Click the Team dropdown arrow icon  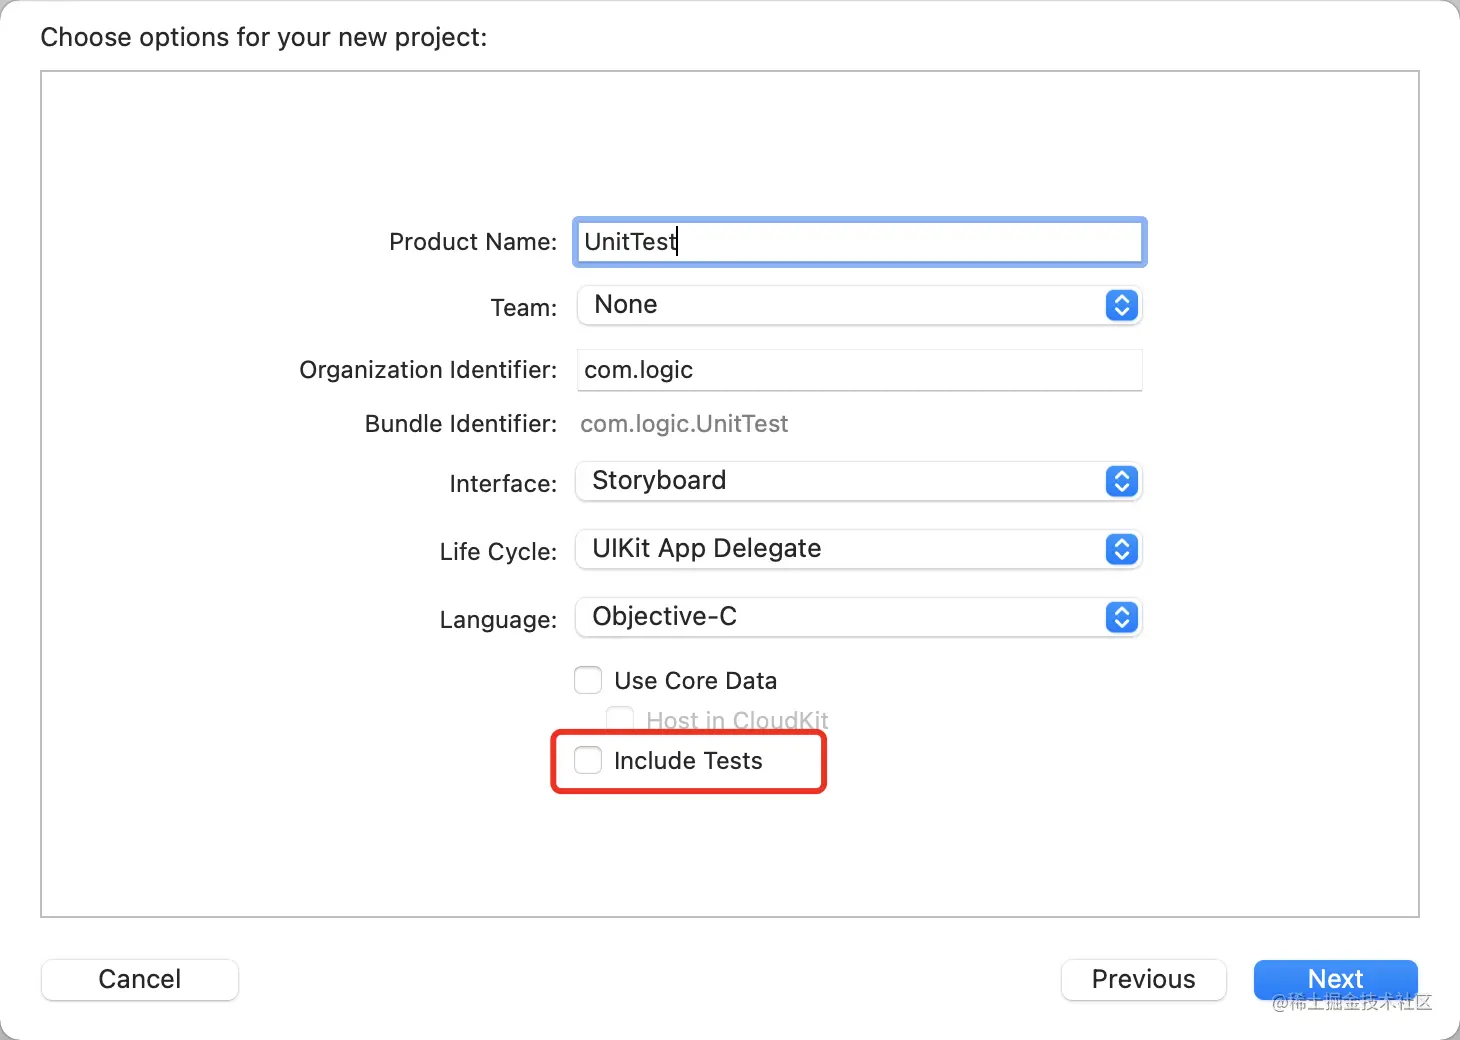[x=1121, y=305]
